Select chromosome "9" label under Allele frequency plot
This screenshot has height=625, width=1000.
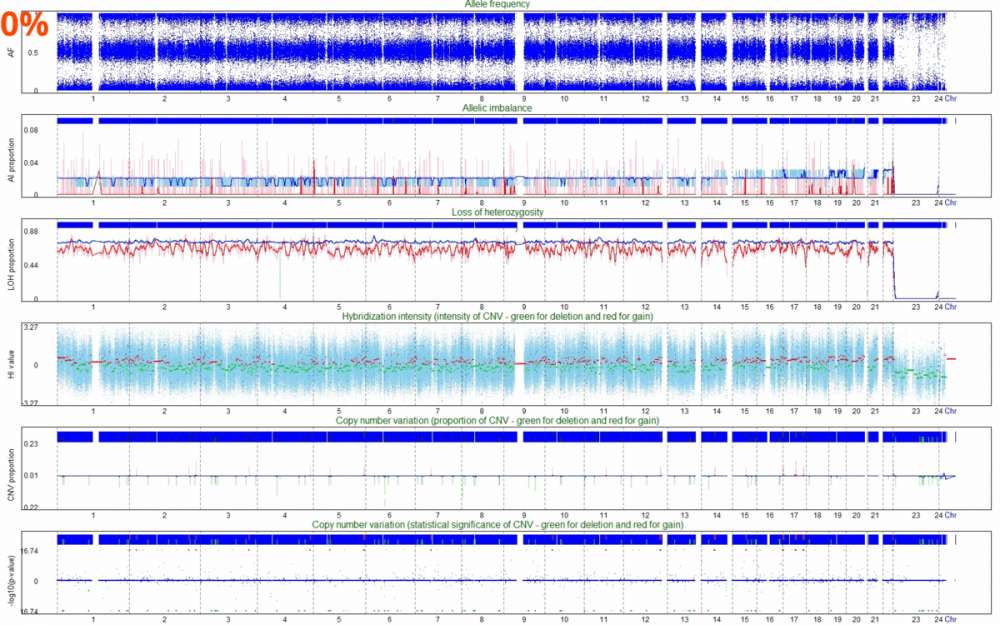click(x=524, y=99)
